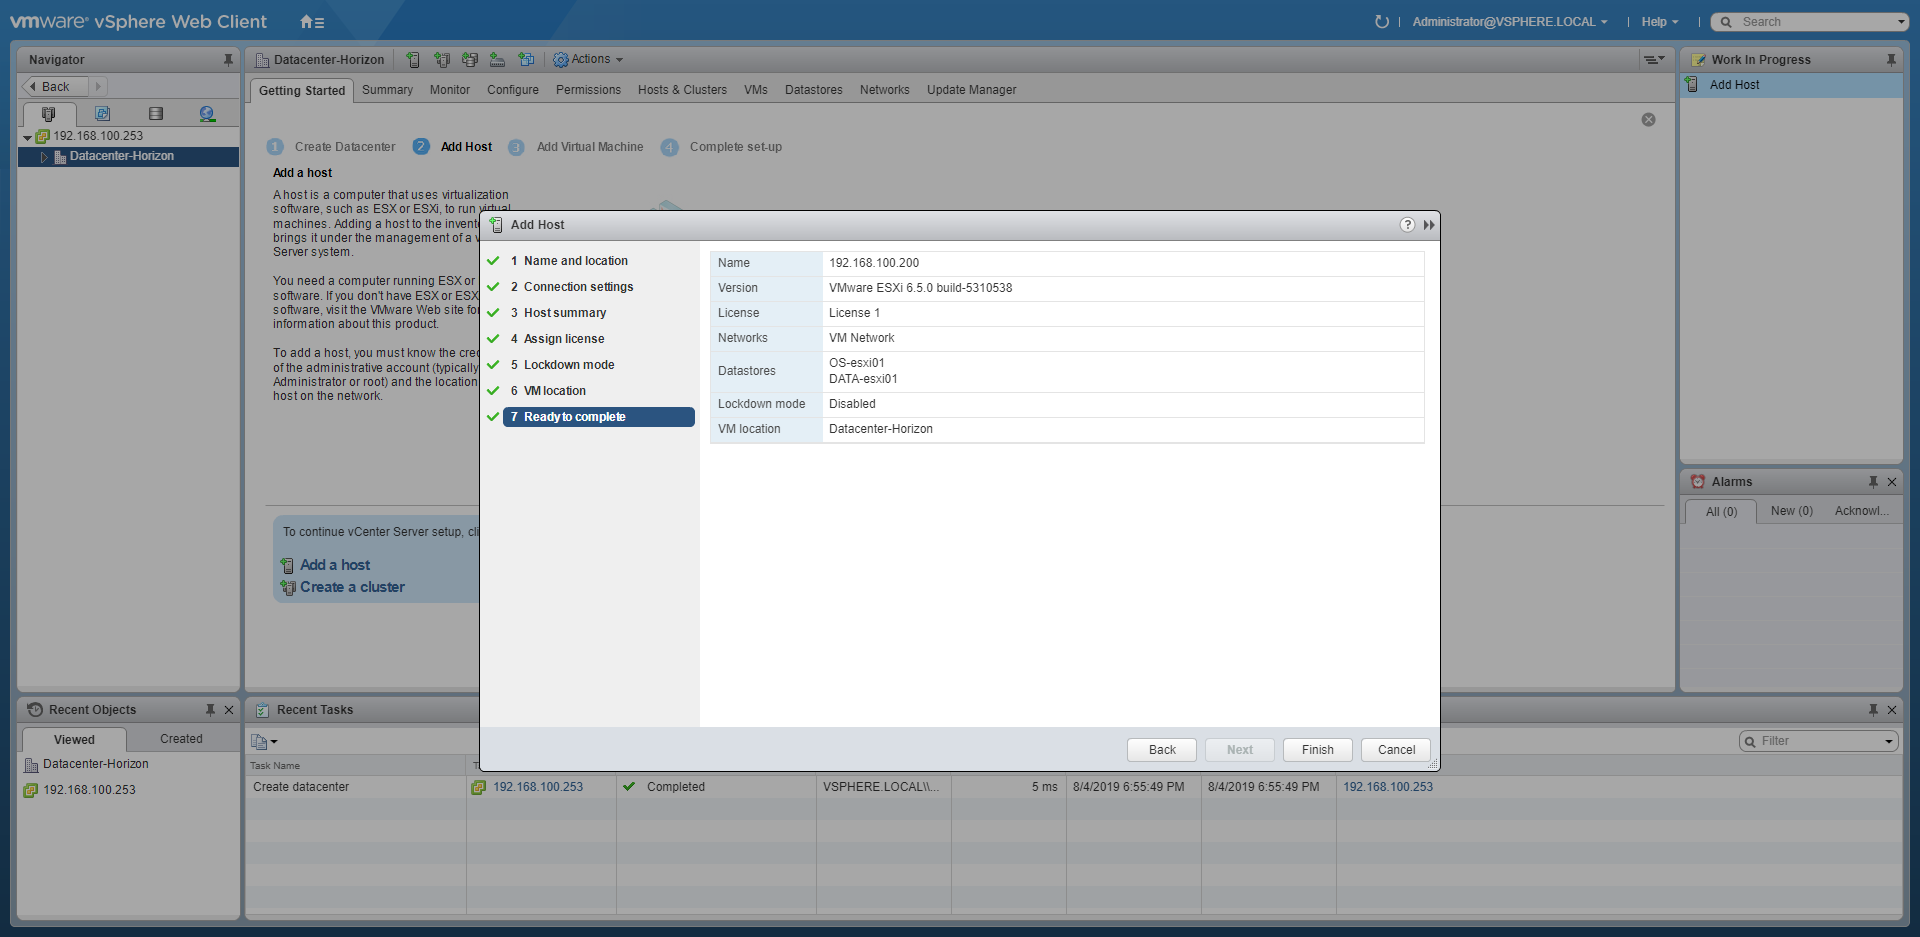Click the refresh icon in top bar
The height and width of the screenshot is (937, 1920).
1381,22
